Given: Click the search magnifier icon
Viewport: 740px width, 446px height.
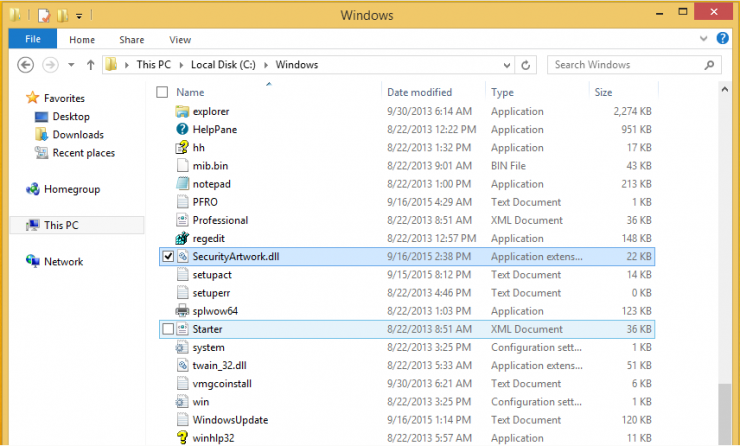Looking at the screenshot, I should tap(709, 65).
